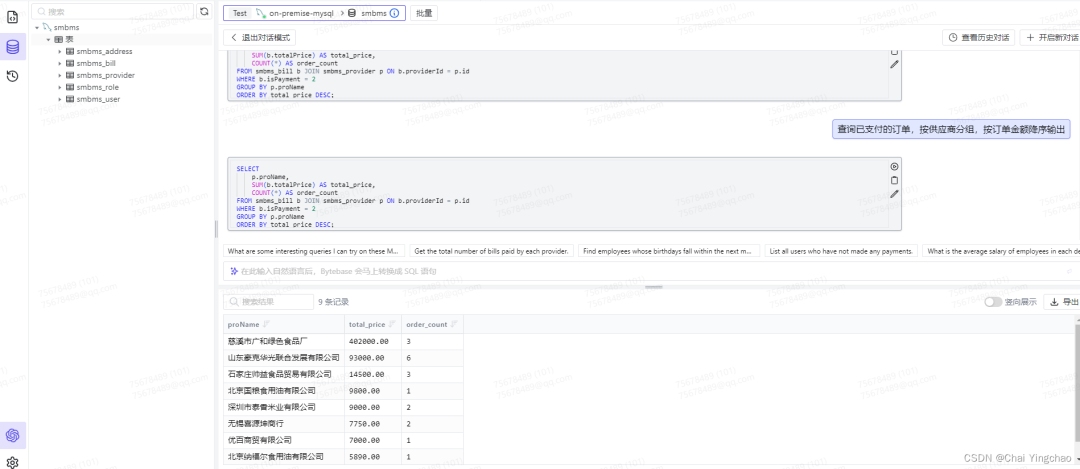Choose suggestion 'What are some interesting queries'
This screenshot has width=1080, height=469.
[314, 251]
